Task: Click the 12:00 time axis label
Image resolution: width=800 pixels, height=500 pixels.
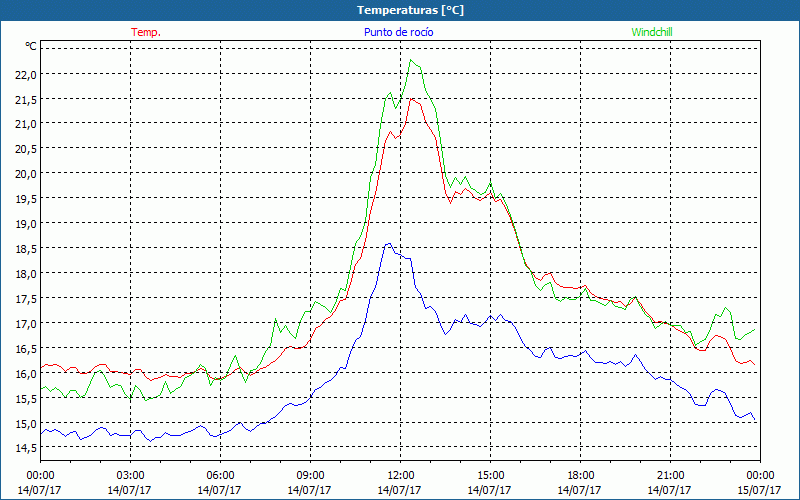Action: pyautogui.click(x=401, y=476)
